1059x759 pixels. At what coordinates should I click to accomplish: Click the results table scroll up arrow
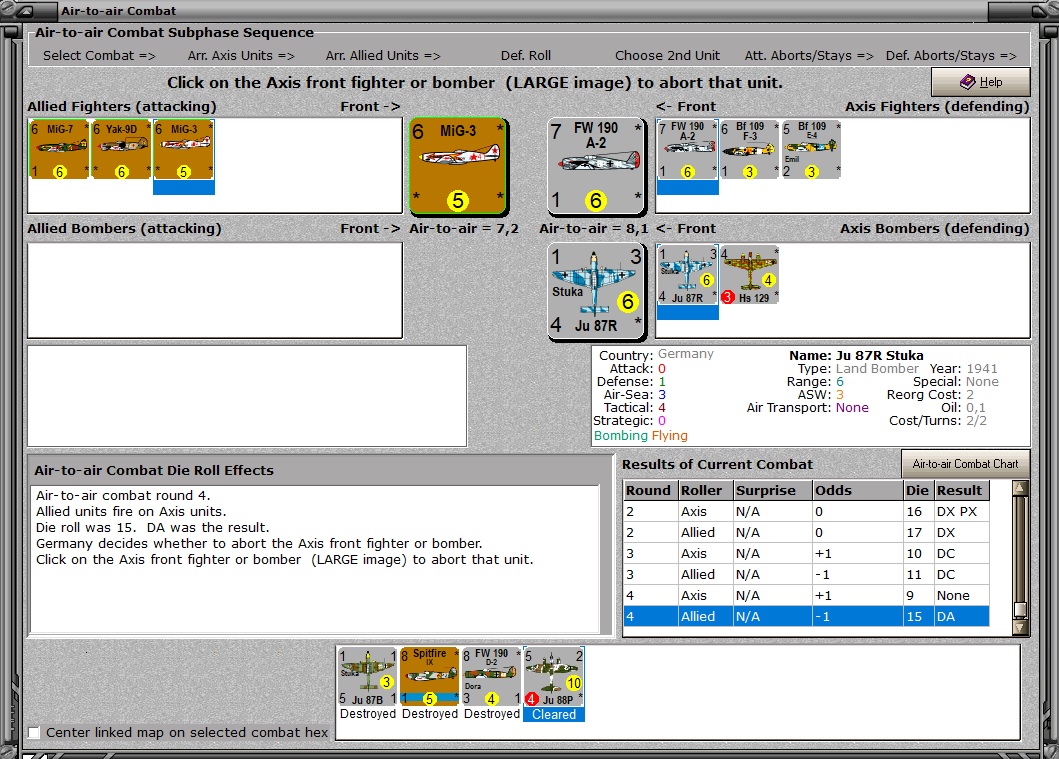[x=1020, y=488]
